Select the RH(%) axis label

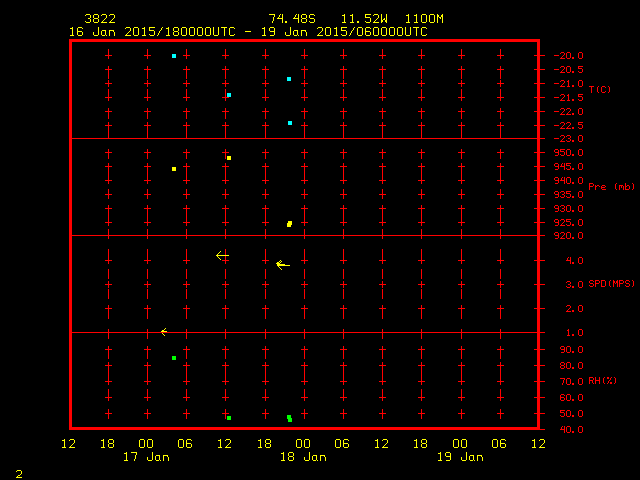[x=602, y=380]
